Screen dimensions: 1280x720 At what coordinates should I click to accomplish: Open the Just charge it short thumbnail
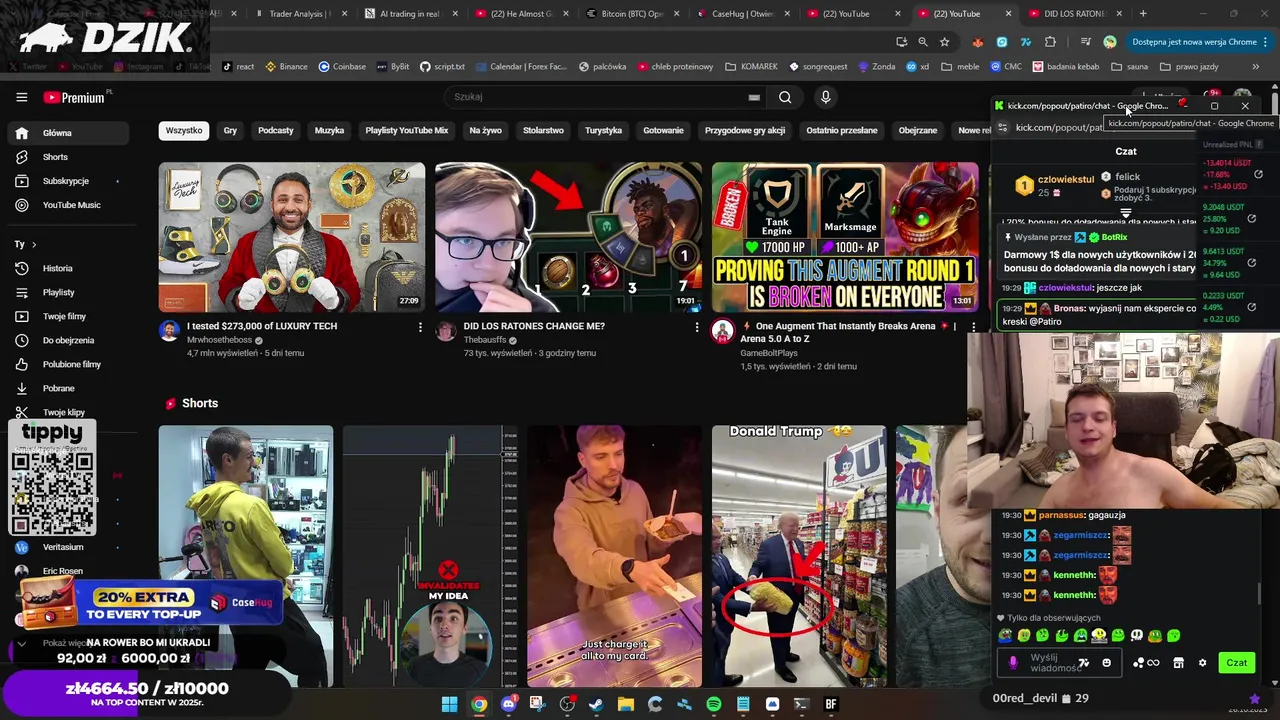pos(614,556)
